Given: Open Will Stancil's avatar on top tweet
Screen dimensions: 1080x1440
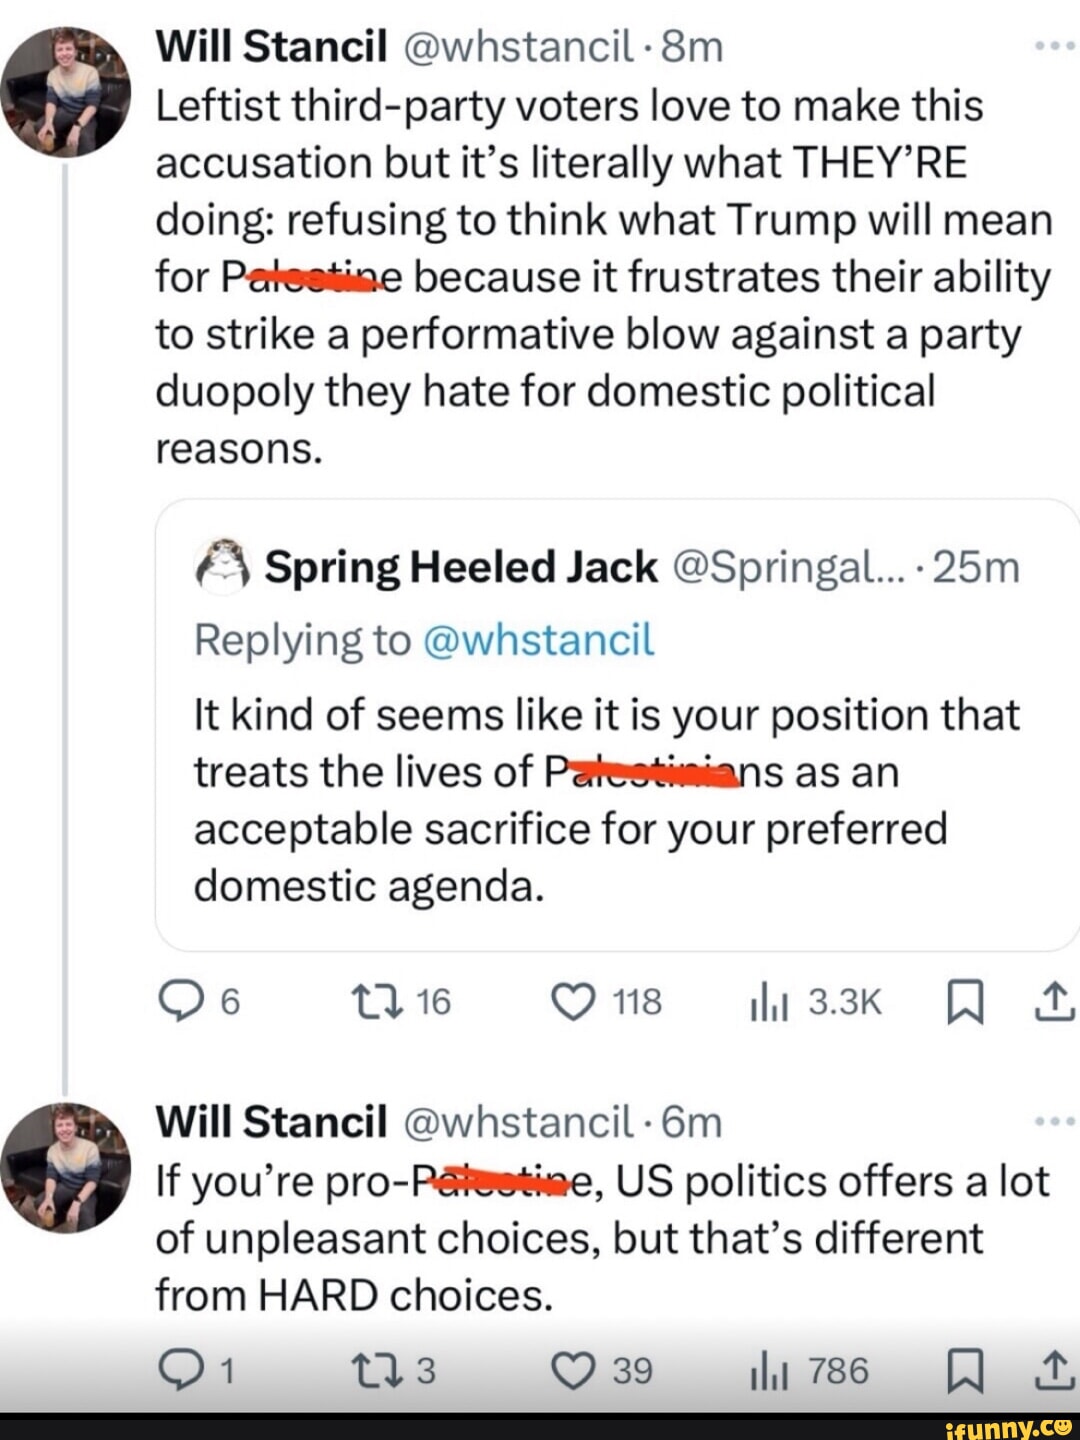Looking at the screenshot, I should coord(66,92).
